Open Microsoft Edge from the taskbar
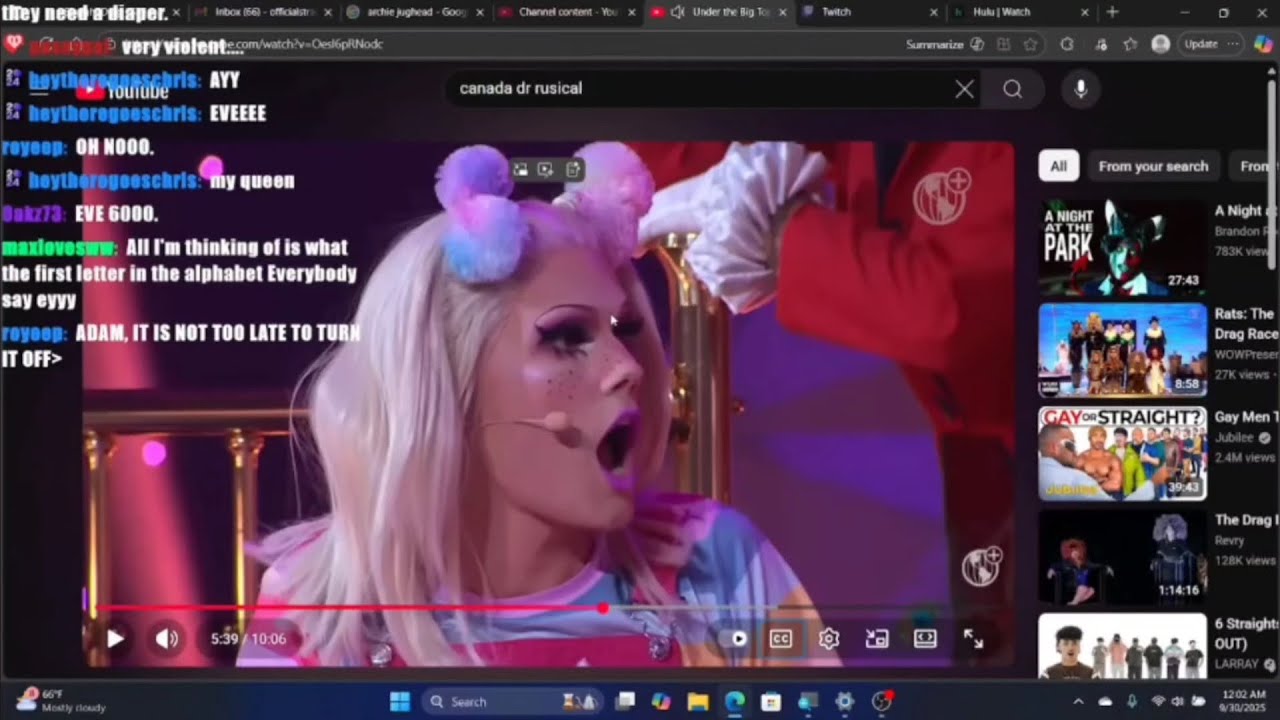Image resolution: width=1280 pixels, height=720 pixels. [734, 701]
